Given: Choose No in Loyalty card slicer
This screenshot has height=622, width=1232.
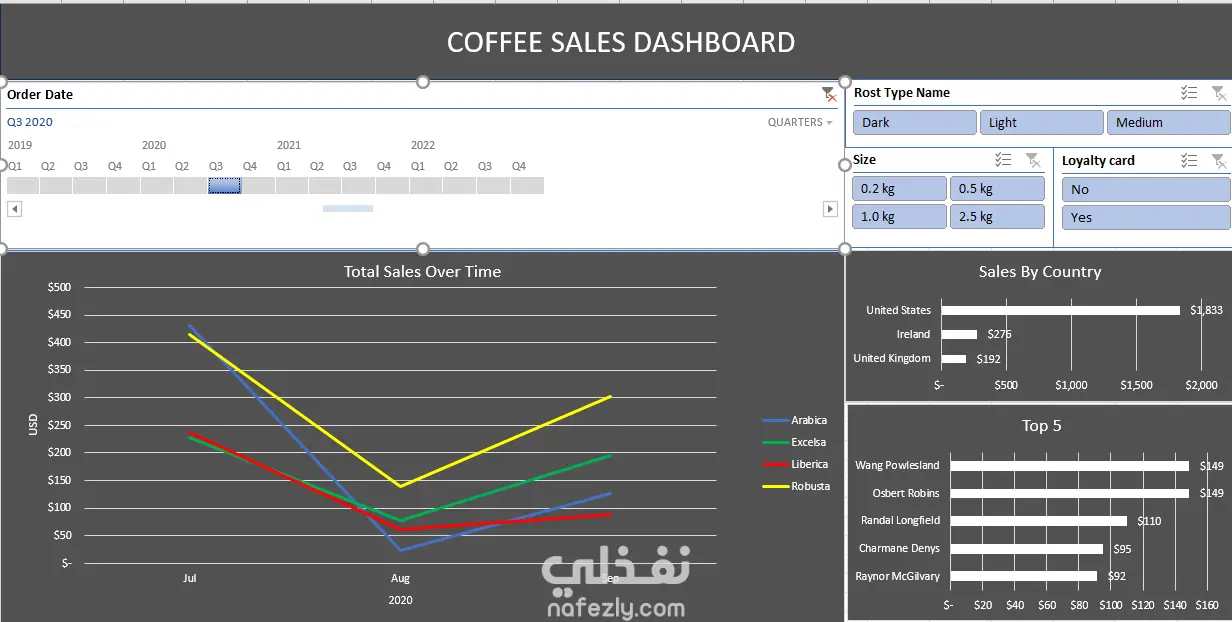Looking at the screenshot, I should [x=1146, y=189].
